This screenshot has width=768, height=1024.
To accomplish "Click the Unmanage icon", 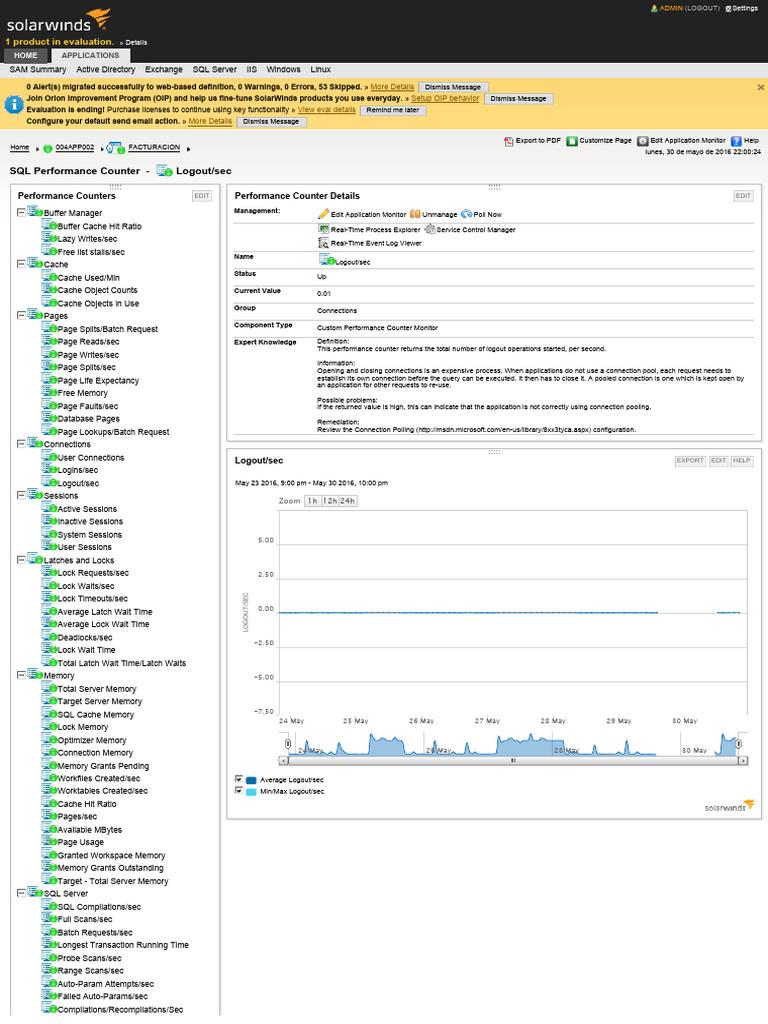I will pyautogui.click(x=415, y=214).
